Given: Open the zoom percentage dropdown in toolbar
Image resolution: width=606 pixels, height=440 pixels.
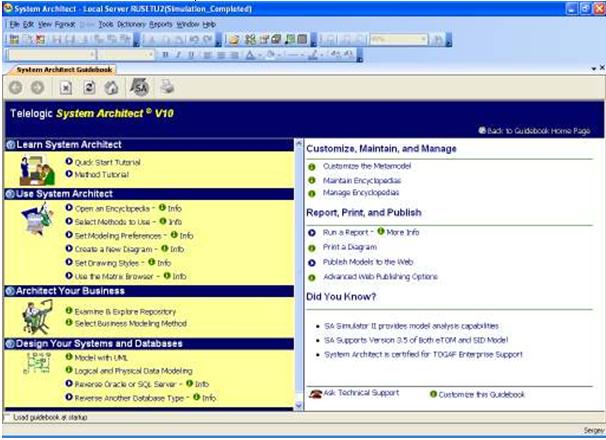Looking at the screenshot, I should click(424, 39).
